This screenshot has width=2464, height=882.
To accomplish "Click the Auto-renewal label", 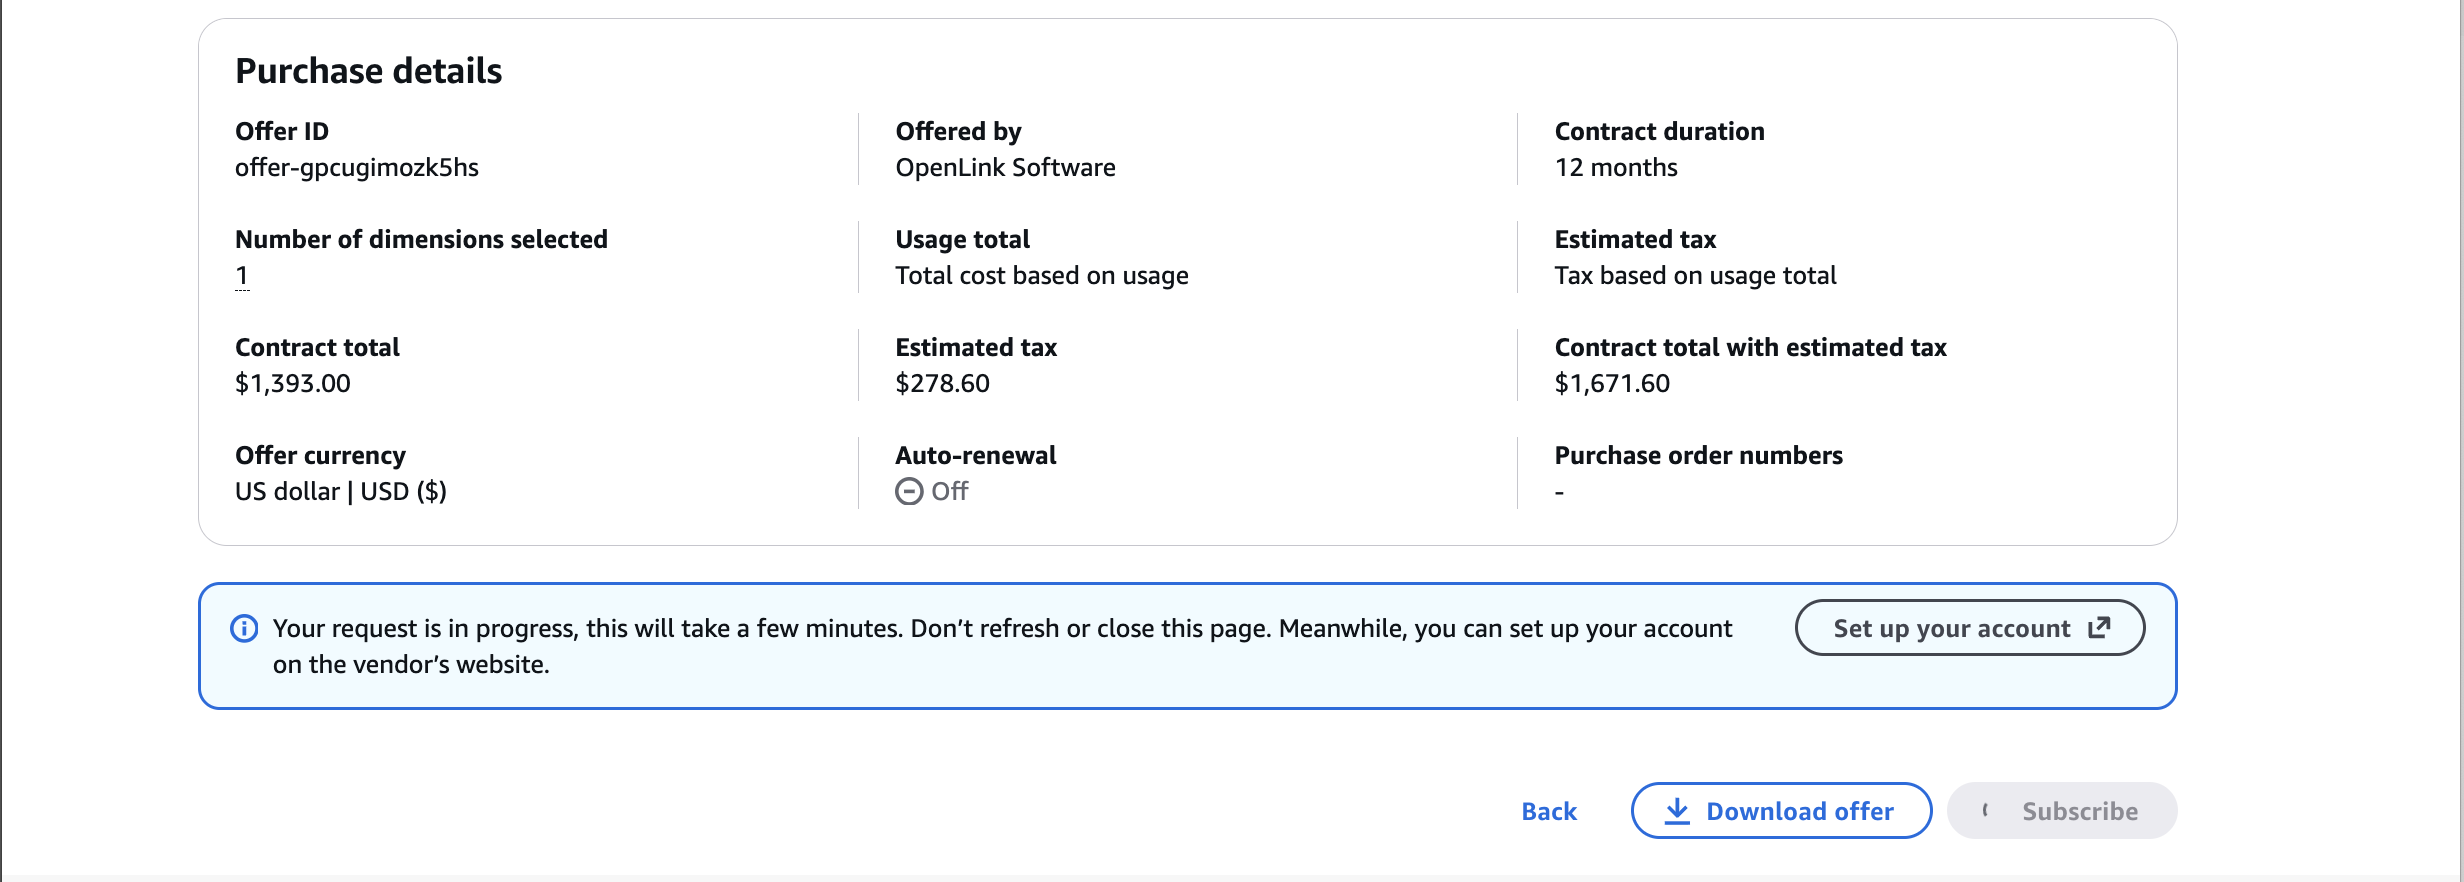I will [x=976, y=455].
